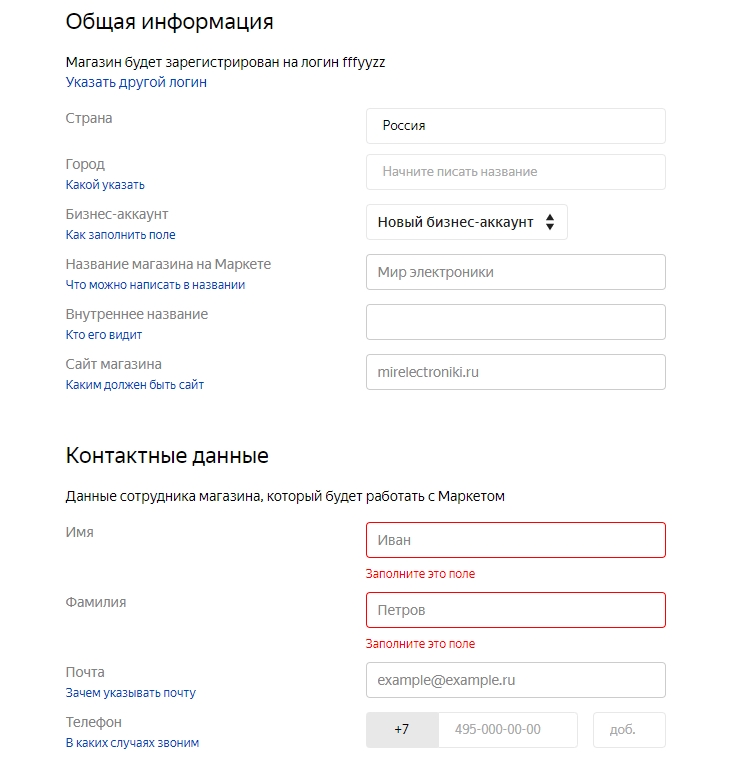
Task: Click the Country field showing Россия
Action: click(x=515, y=126)
